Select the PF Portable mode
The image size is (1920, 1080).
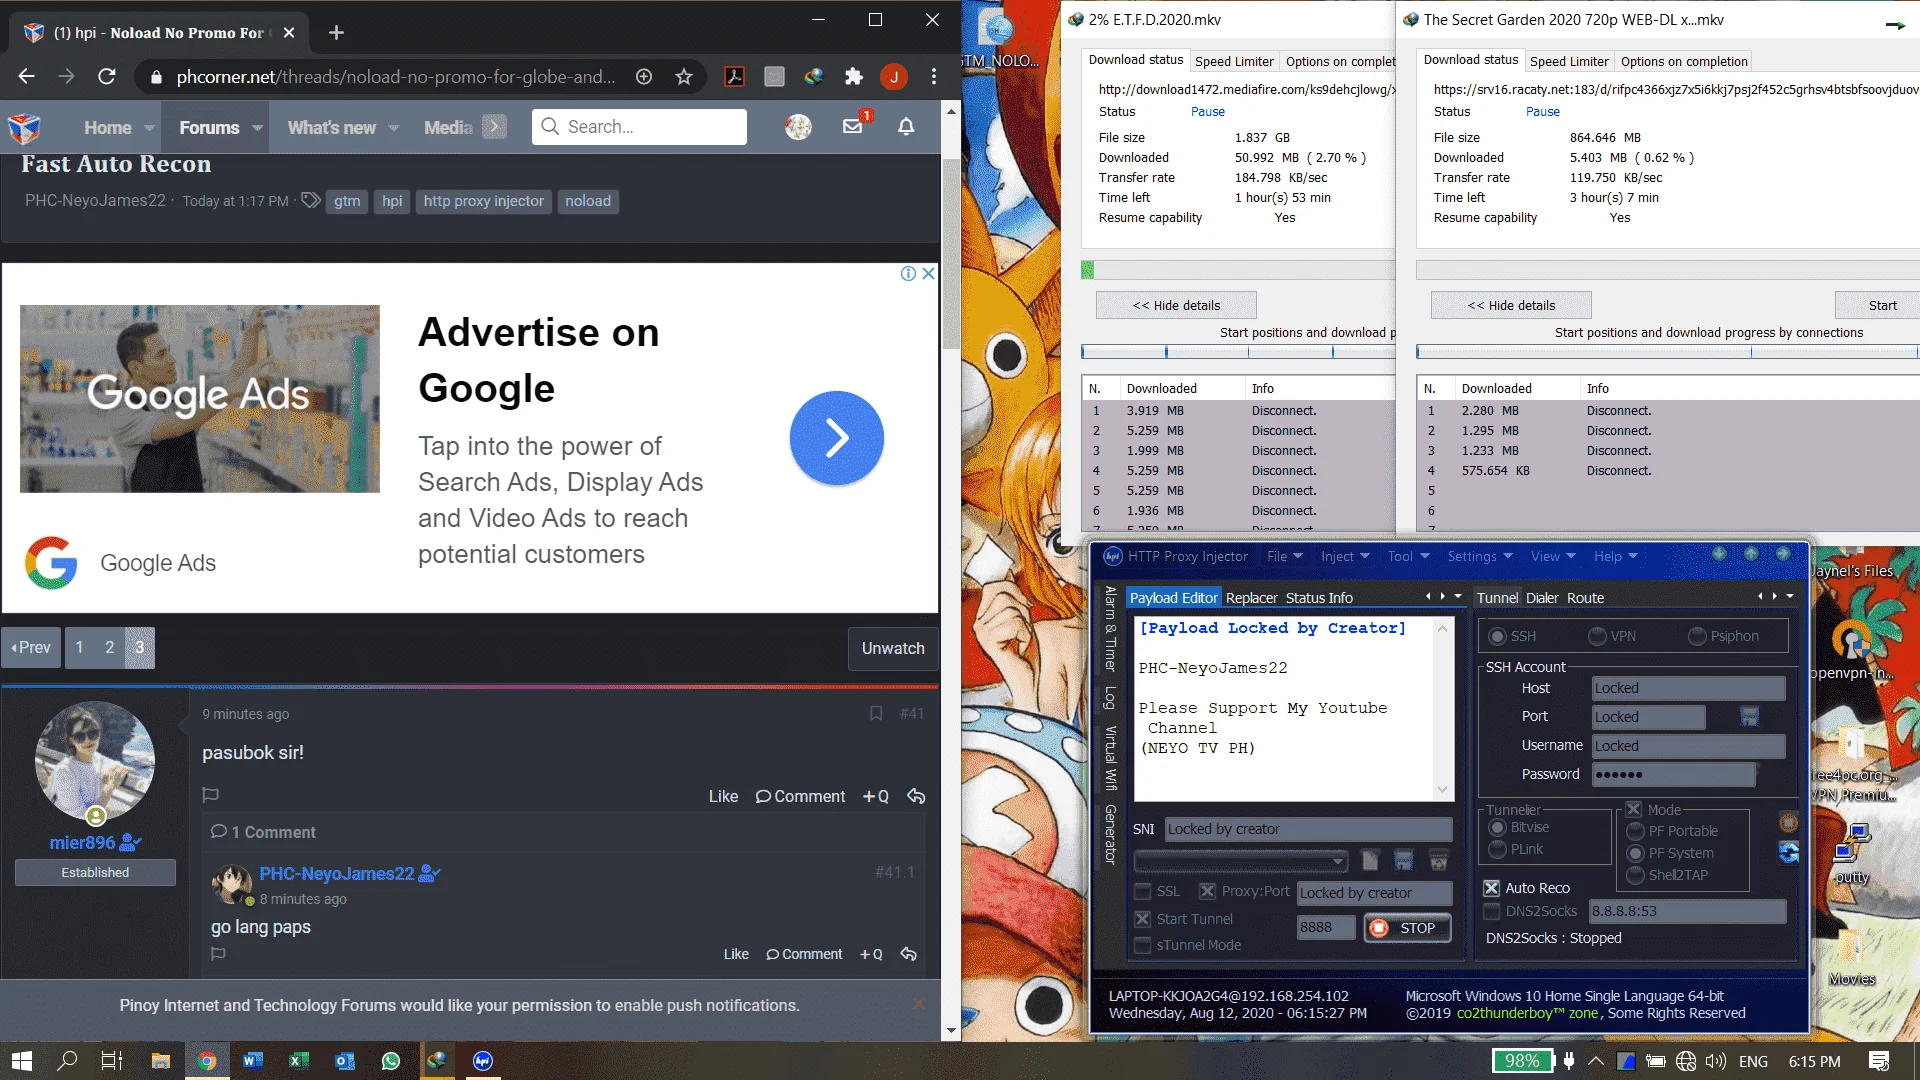point(1636,831)
